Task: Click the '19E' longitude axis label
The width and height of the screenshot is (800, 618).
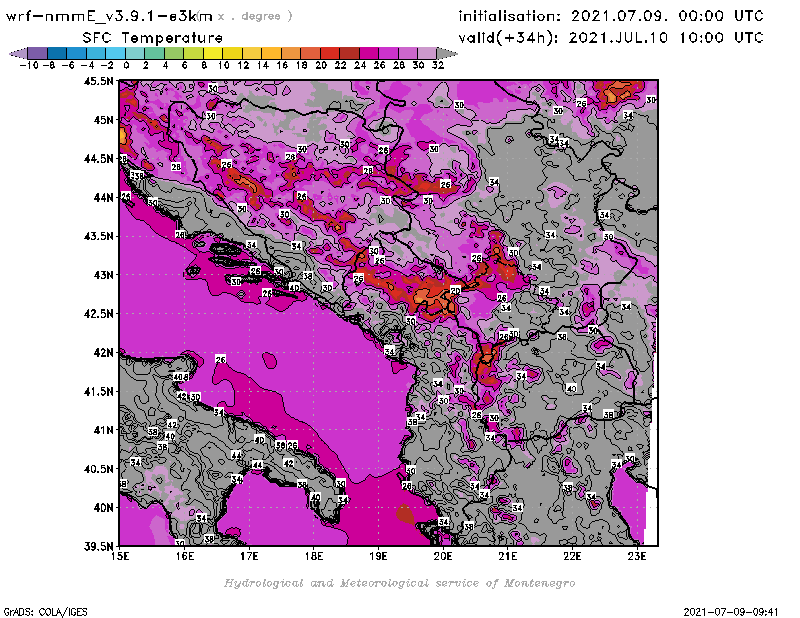Action: click(378, 556)
